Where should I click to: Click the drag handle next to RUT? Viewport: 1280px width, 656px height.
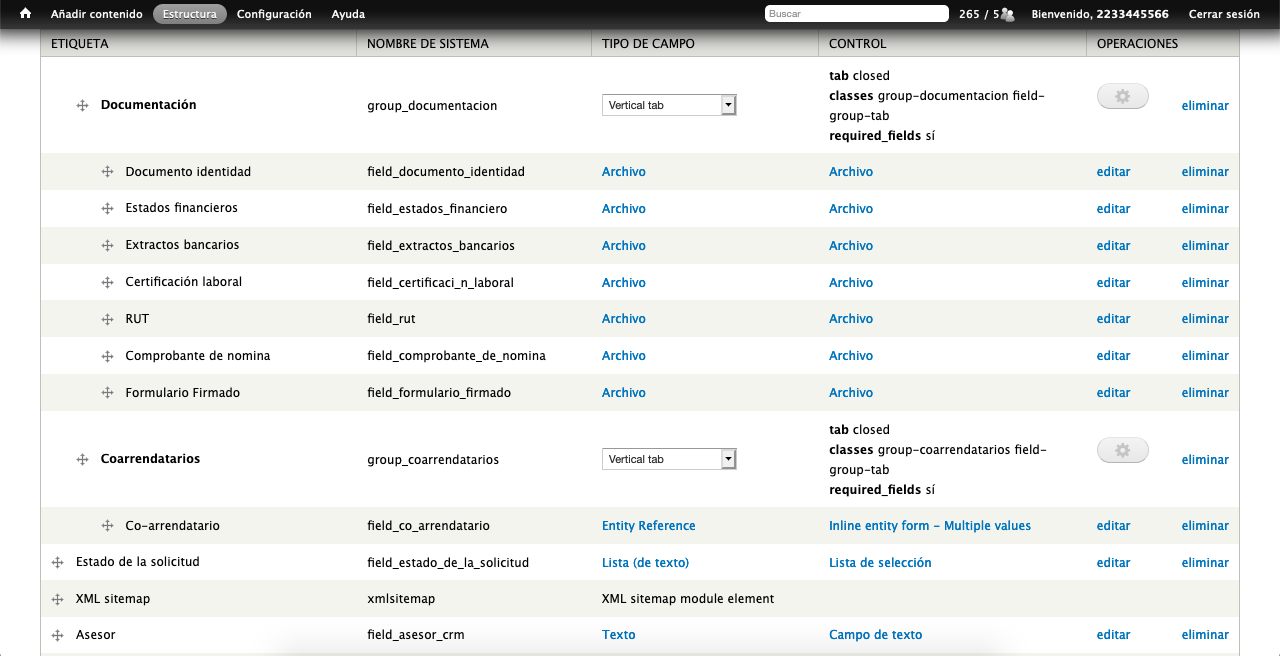click(x=107, y=320)
